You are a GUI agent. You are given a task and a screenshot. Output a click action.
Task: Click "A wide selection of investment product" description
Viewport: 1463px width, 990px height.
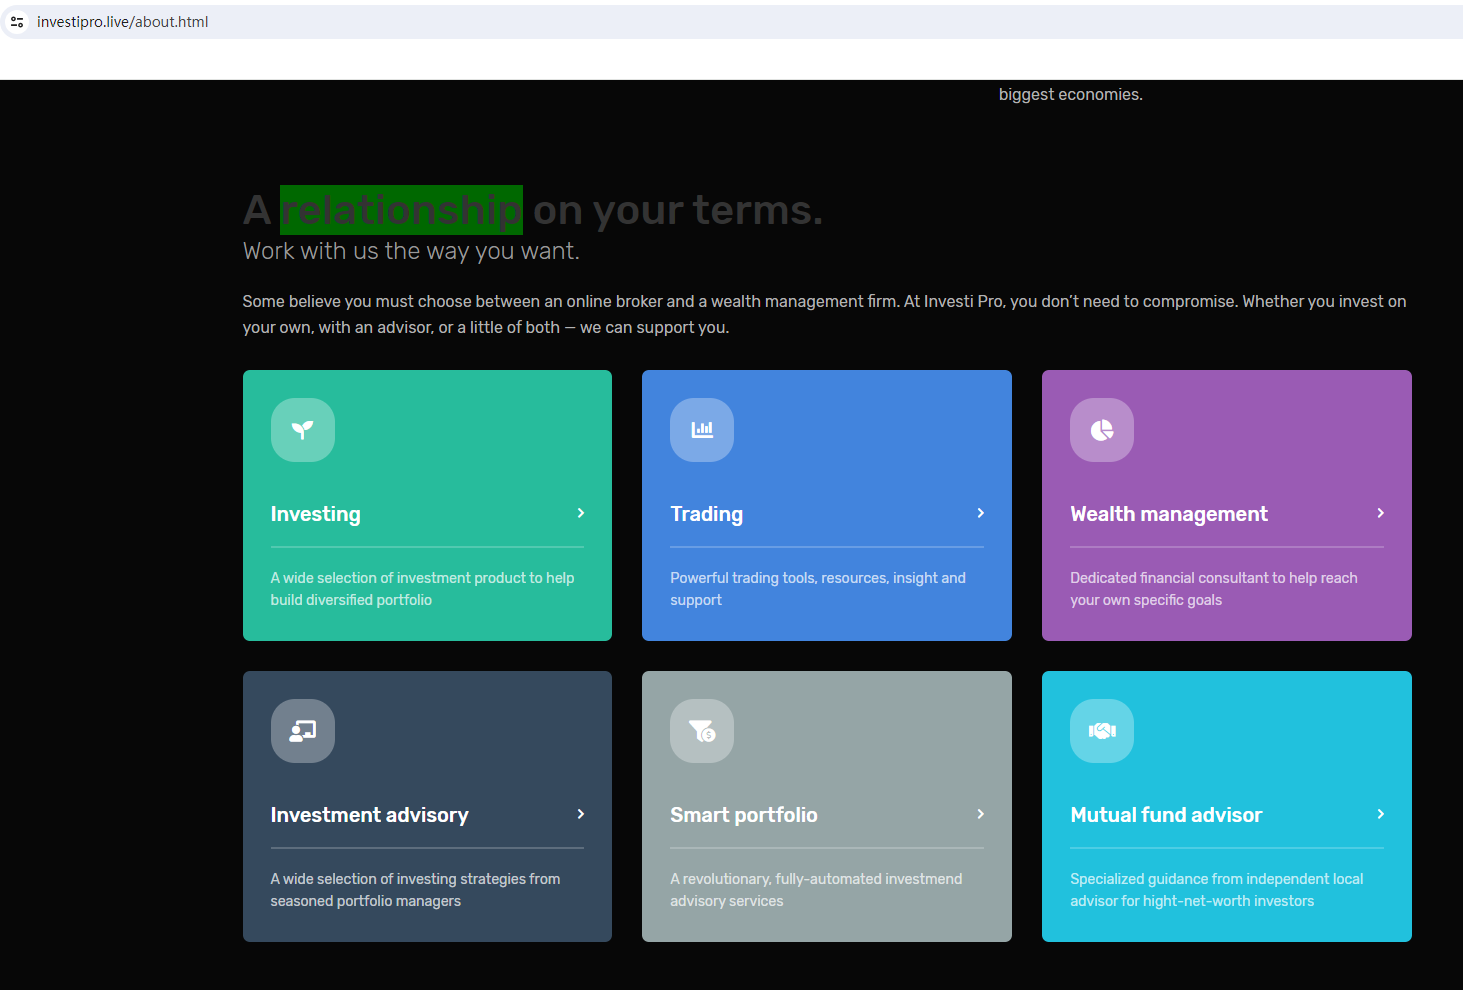click(422, 589)
